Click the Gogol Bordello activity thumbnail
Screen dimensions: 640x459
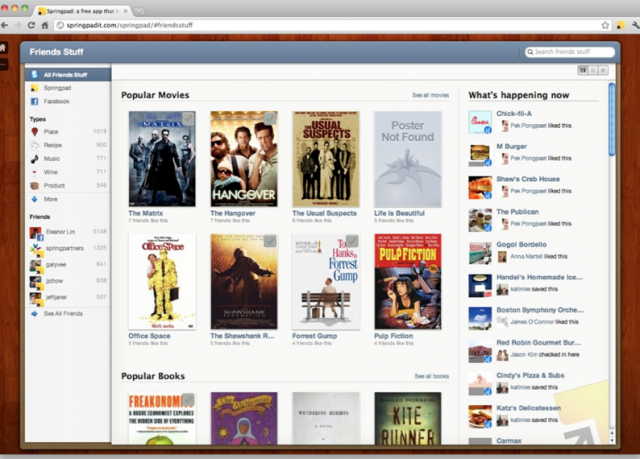pyautogui.click(x=480, y=253)
